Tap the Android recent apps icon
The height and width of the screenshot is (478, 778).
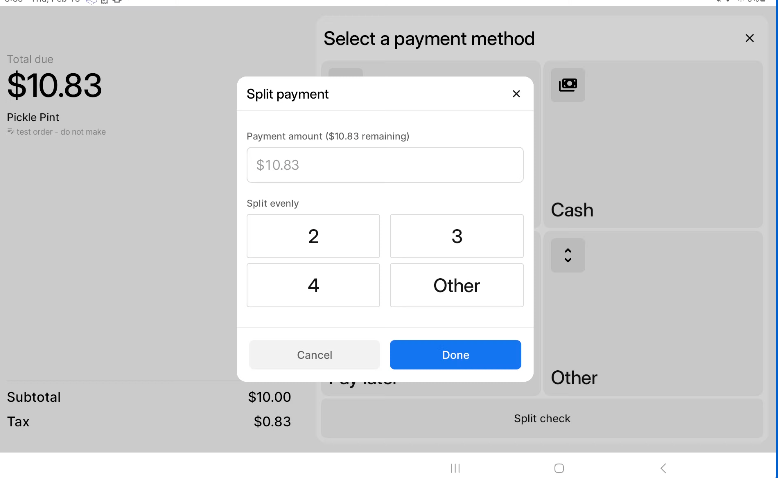click(455, 468)
